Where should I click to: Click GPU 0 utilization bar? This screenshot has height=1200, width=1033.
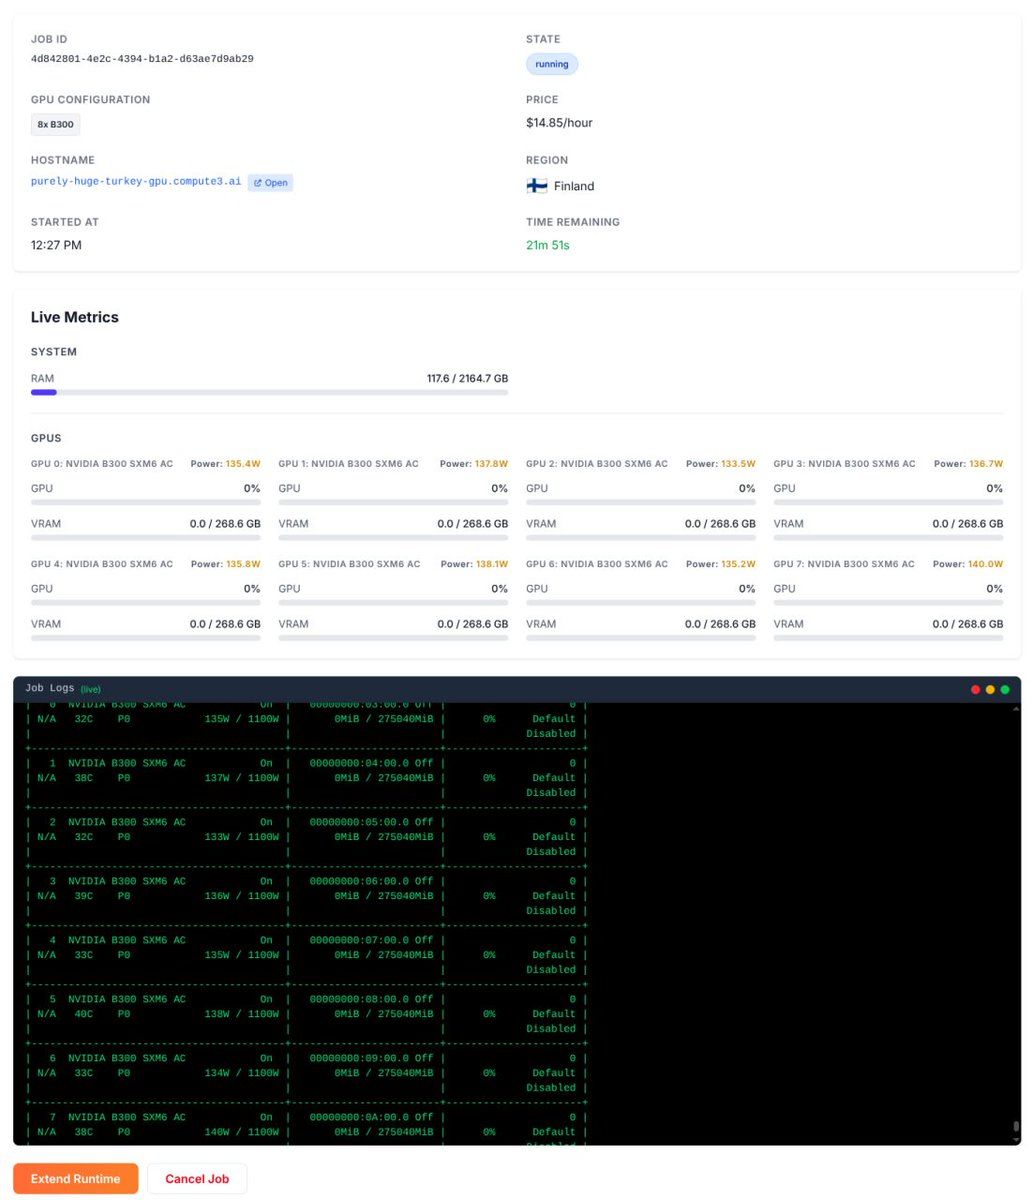146,503
